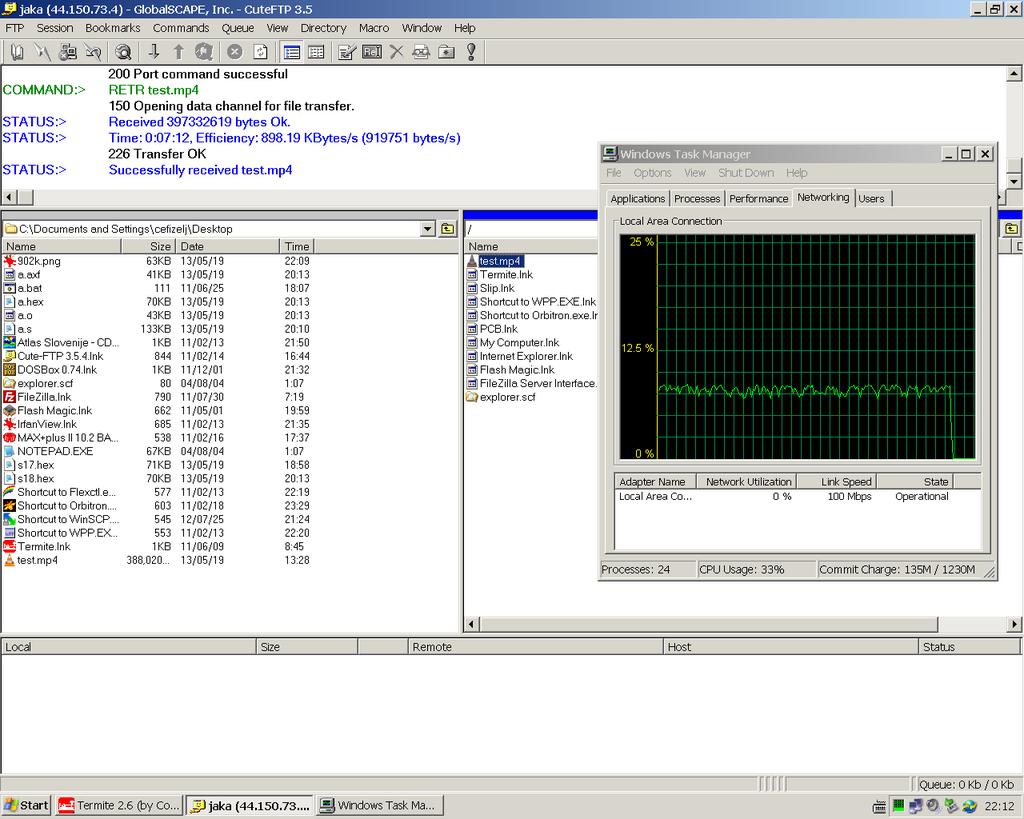
Task: Open the local path dropdown arrow
Action: [428, 229]
